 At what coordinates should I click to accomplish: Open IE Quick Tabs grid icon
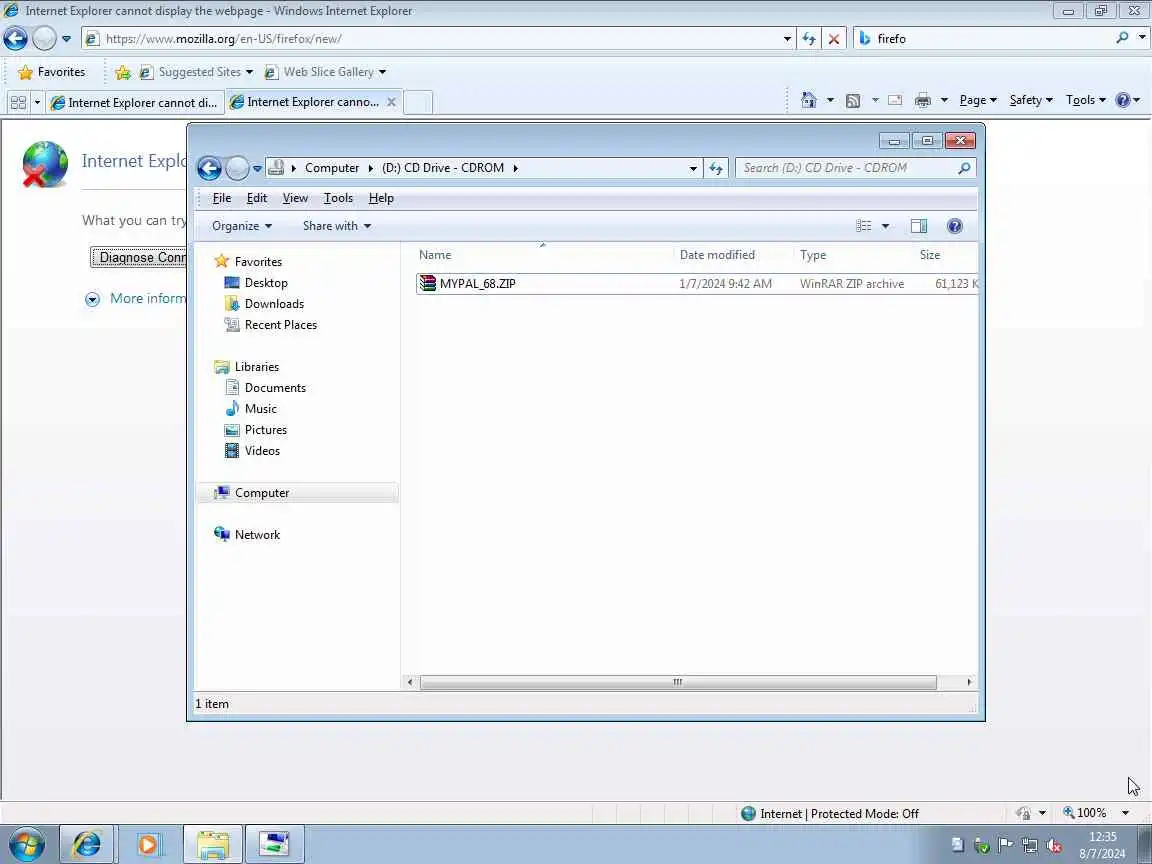18,103
